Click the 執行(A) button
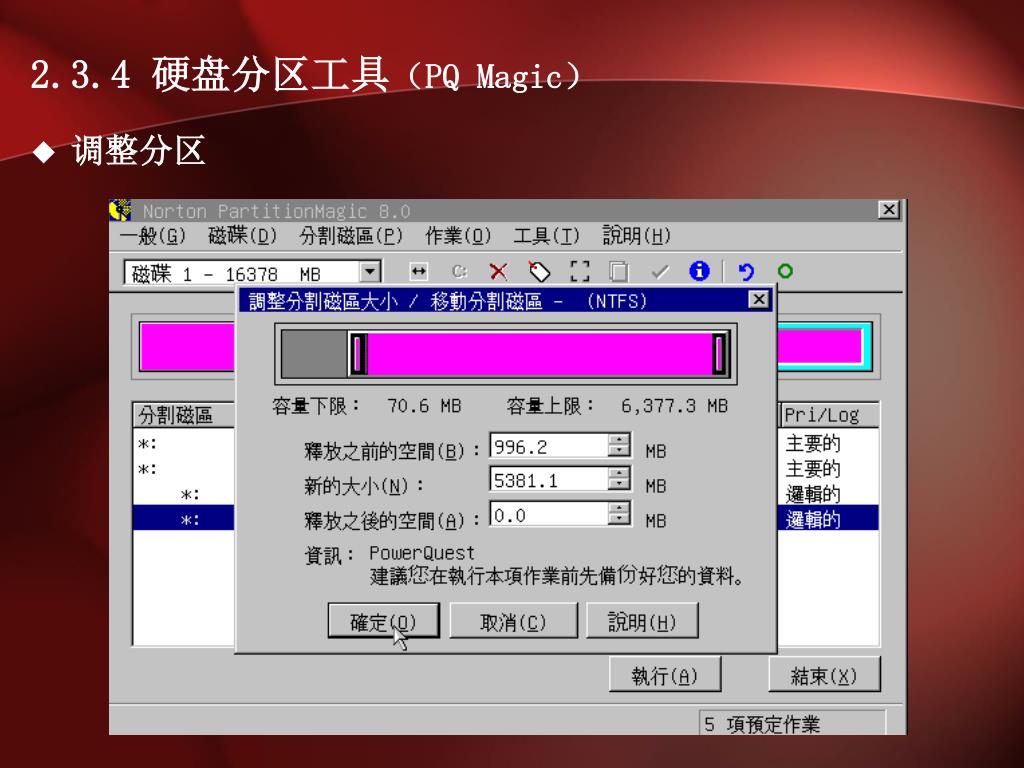This screenshot has height=768, width=1024. (x=665, y=675)
